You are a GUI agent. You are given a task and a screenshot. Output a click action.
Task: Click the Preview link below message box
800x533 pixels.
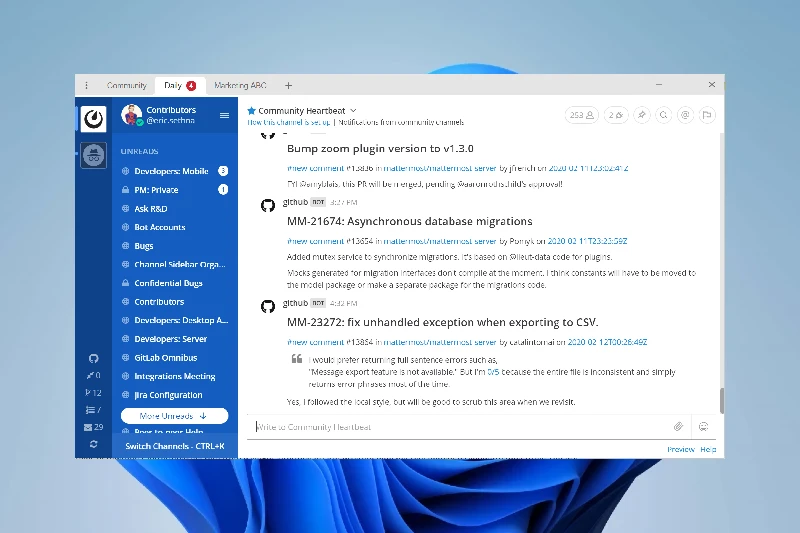(x=681, y=449)
